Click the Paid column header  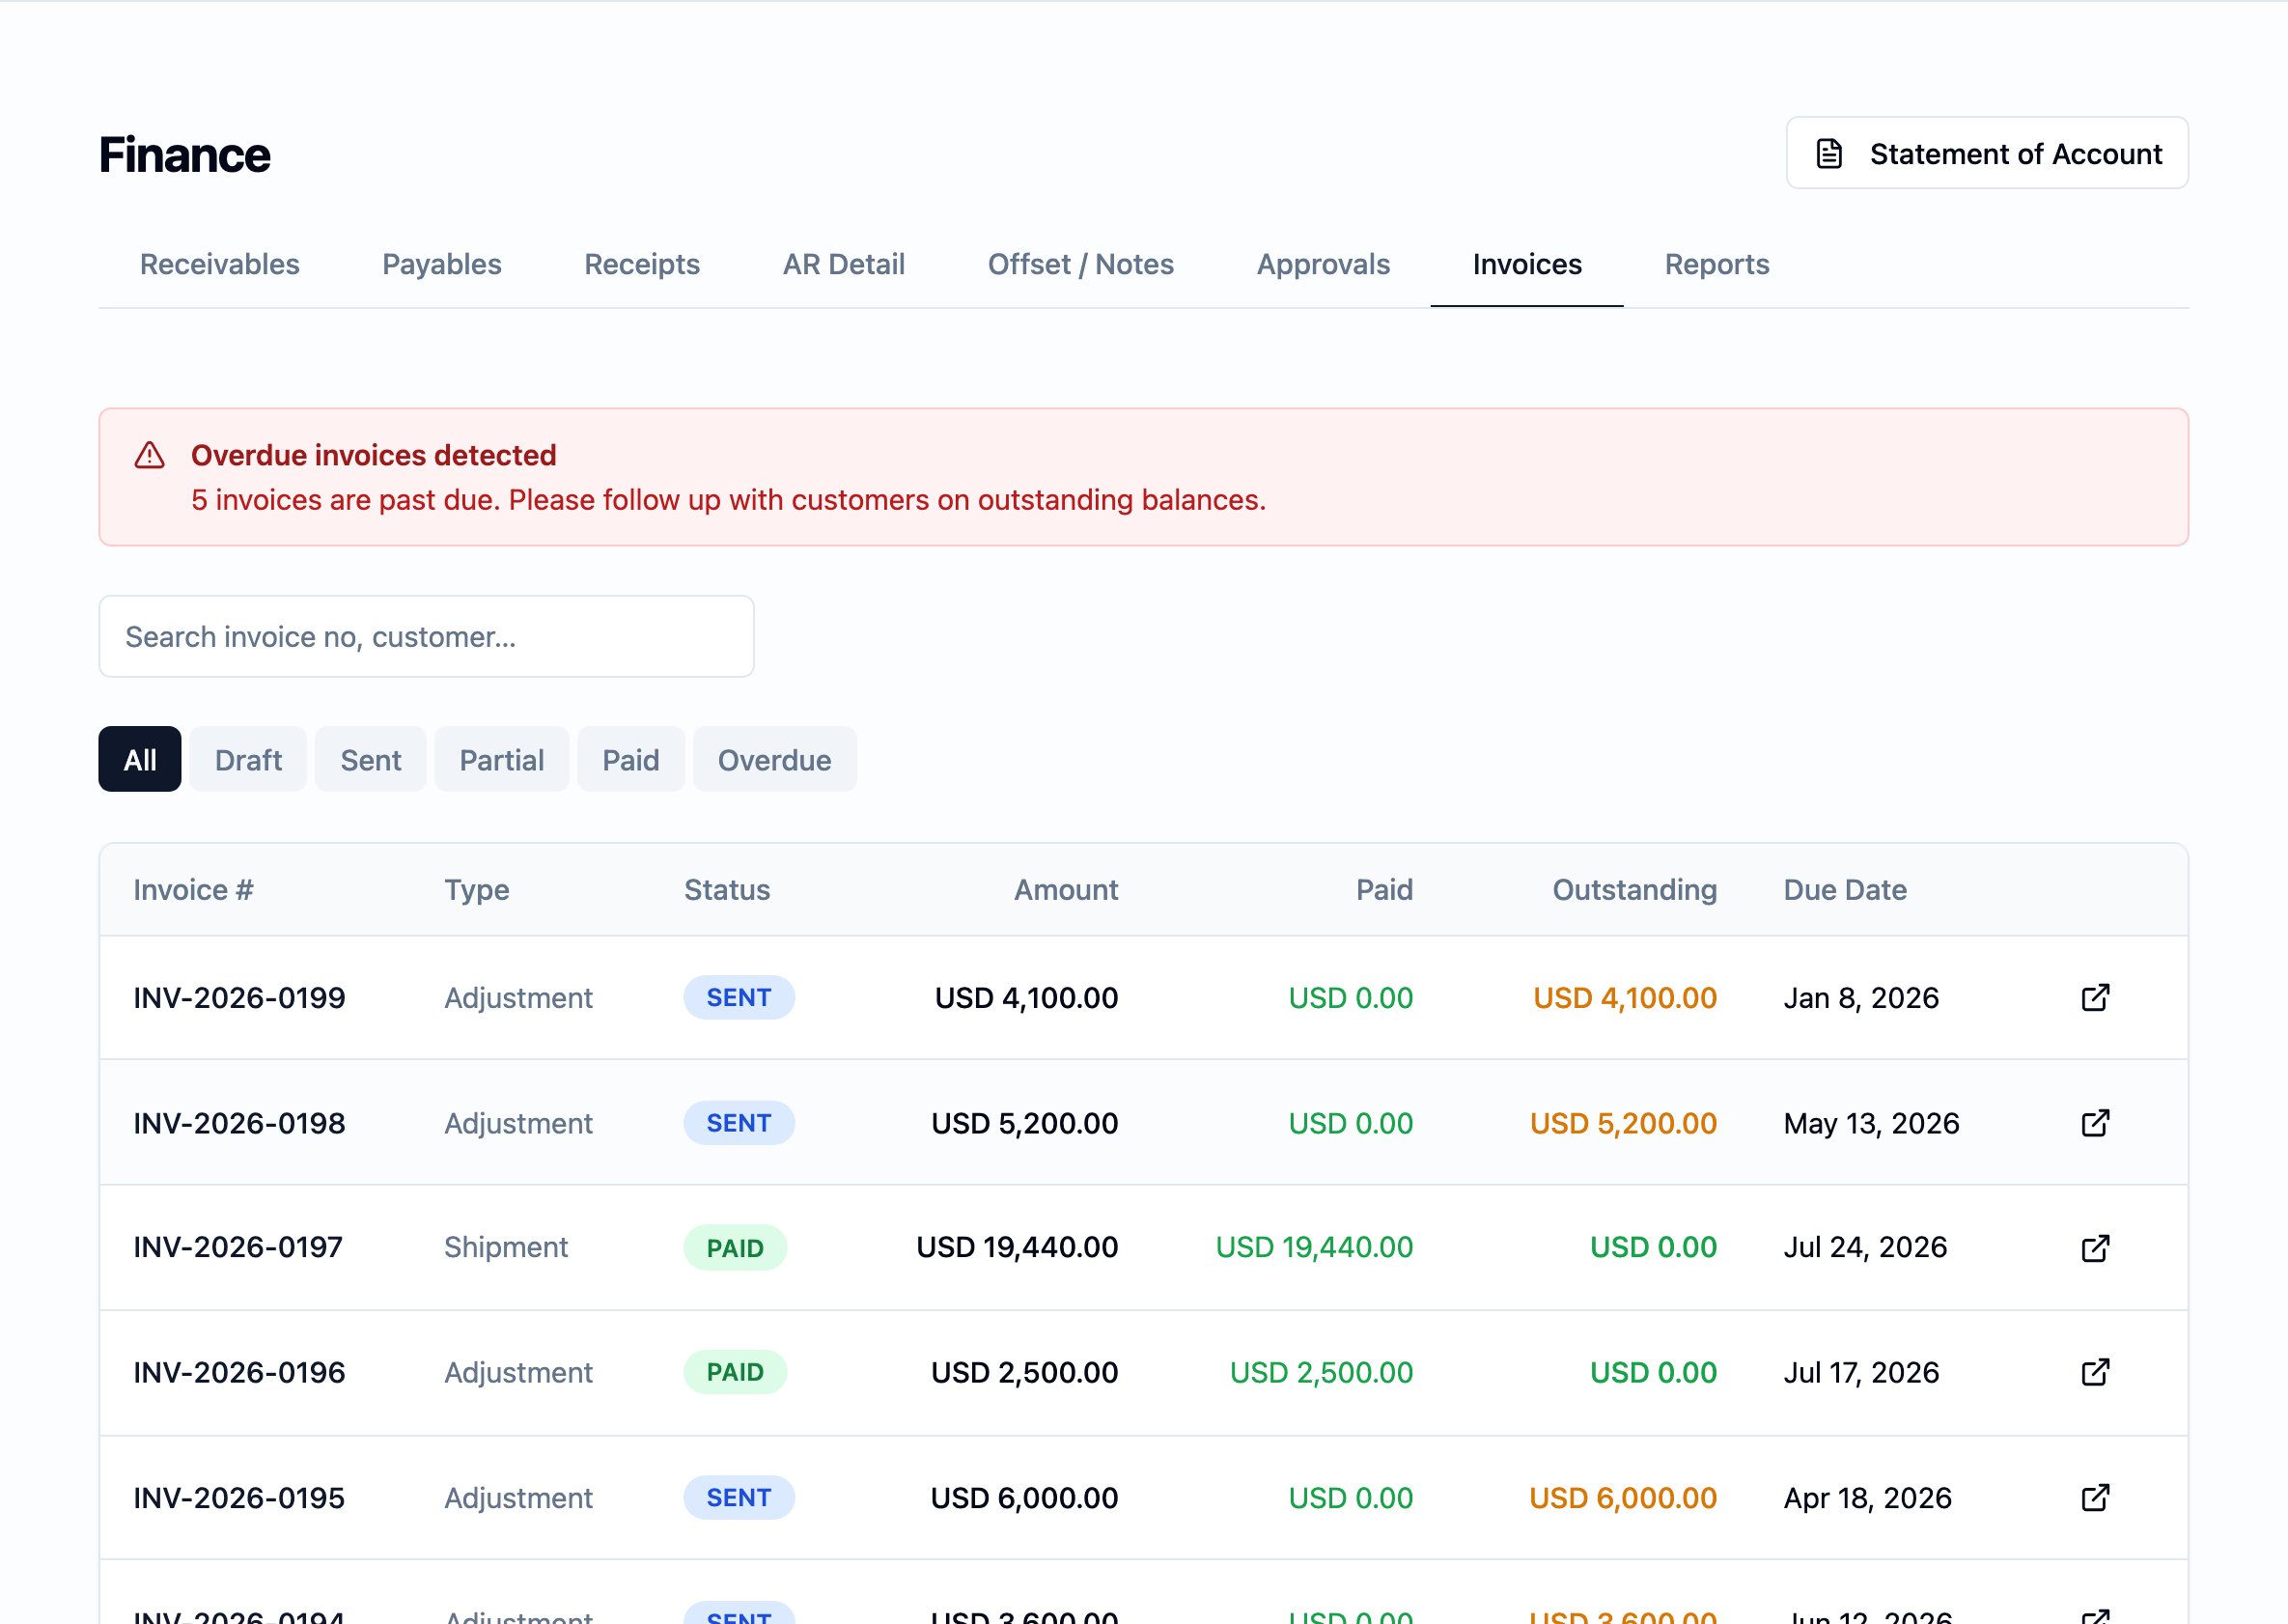1384,890
